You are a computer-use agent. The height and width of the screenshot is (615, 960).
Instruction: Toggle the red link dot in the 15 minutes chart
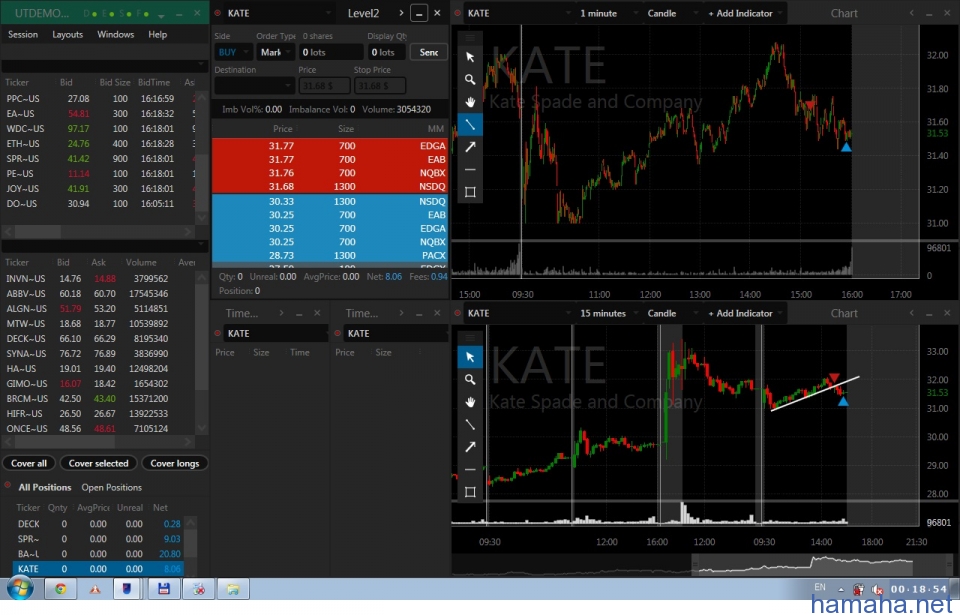pos(457,313)
